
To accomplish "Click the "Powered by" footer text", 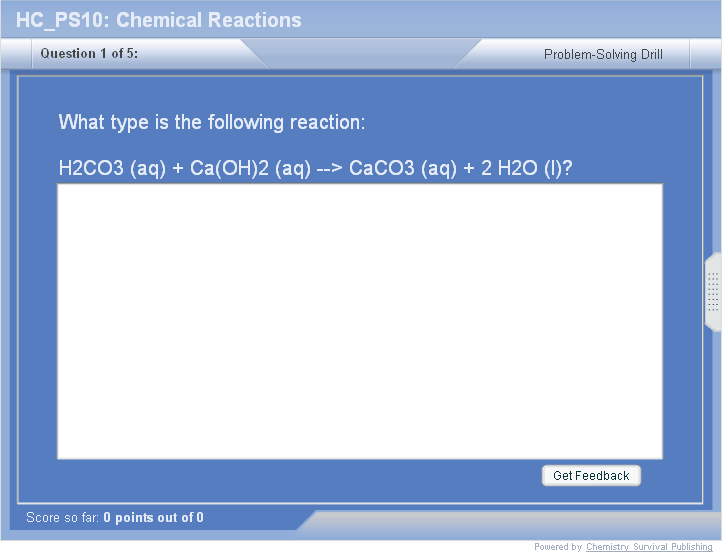I will coord(557,547).
